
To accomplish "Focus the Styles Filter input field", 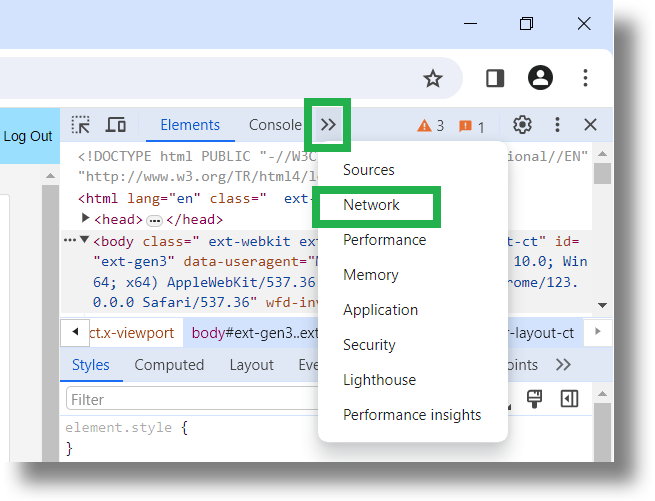I will click(192, 399).
